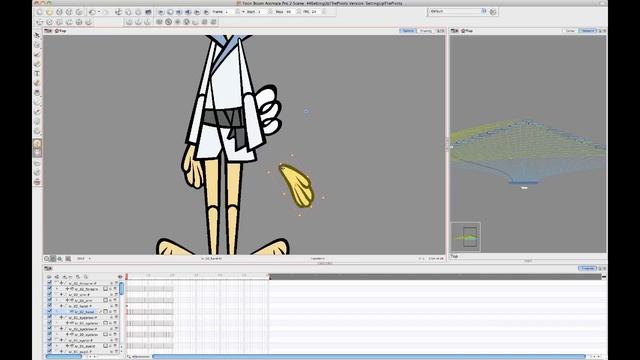Uncheck the arm drawing layer checkbox
The height and width of the screenshot is (360, 640).
click(49, 300)
